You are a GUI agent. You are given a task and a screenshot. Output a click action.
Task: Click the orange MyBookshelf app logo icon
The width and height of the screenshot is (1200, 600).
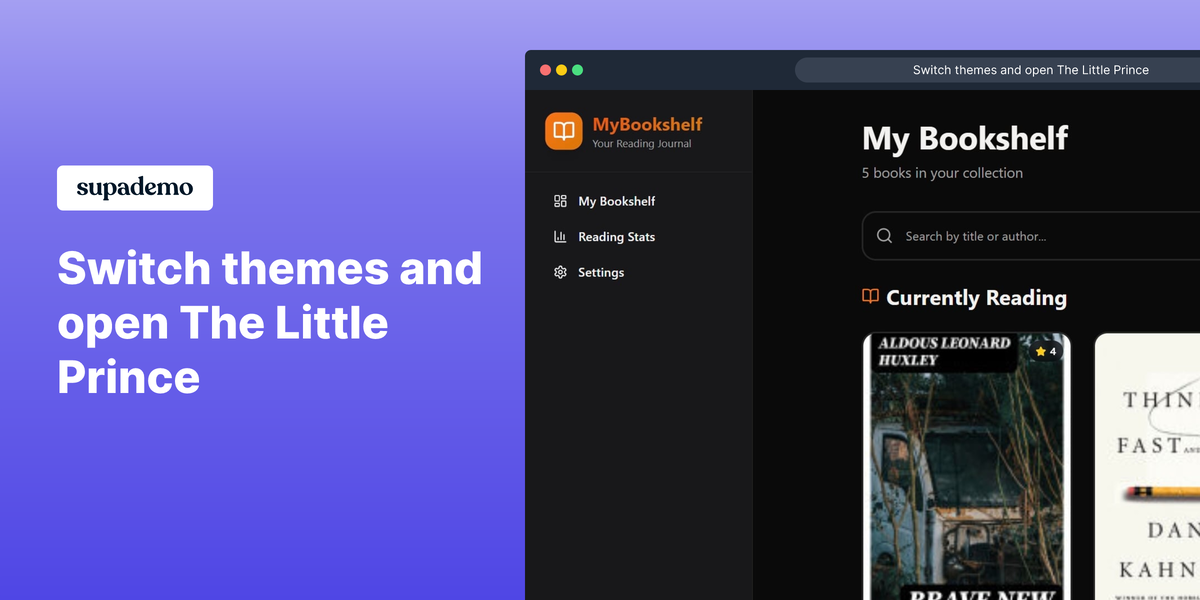coord(562,130)
